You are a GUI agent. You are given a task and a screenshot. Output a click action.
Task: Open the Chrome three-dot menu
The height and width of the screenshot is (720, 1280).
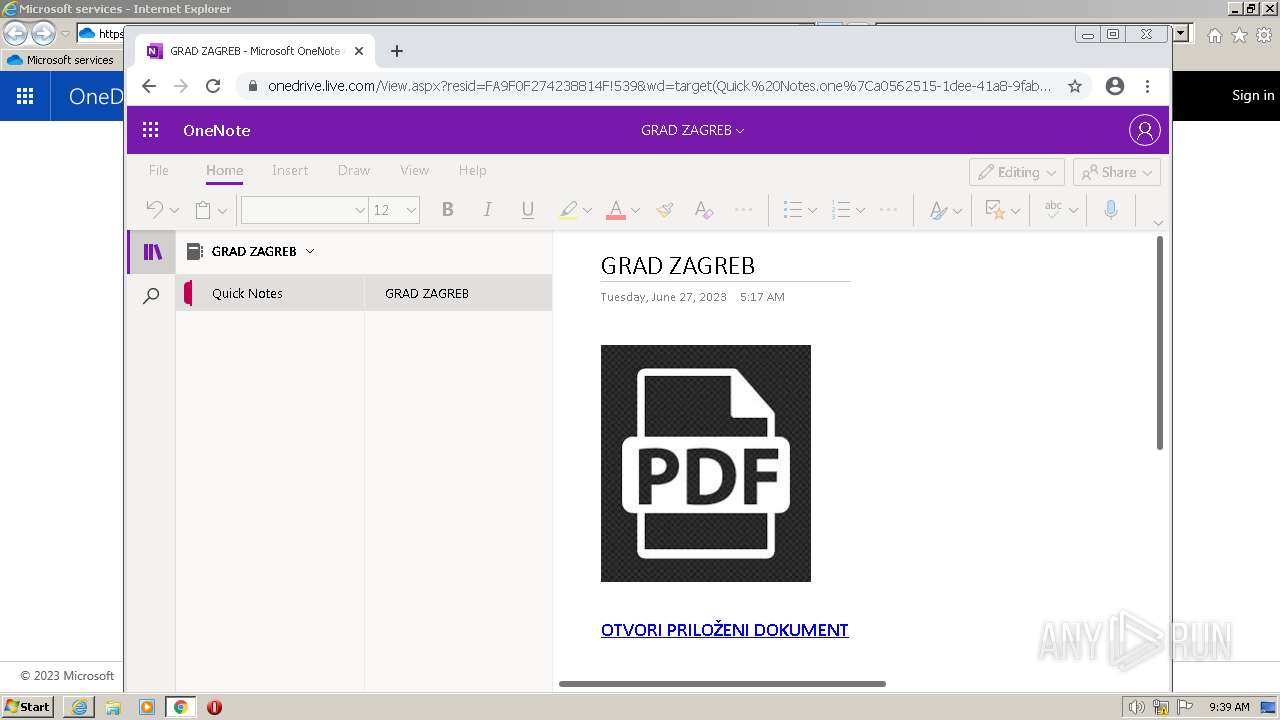(1147, 86)
